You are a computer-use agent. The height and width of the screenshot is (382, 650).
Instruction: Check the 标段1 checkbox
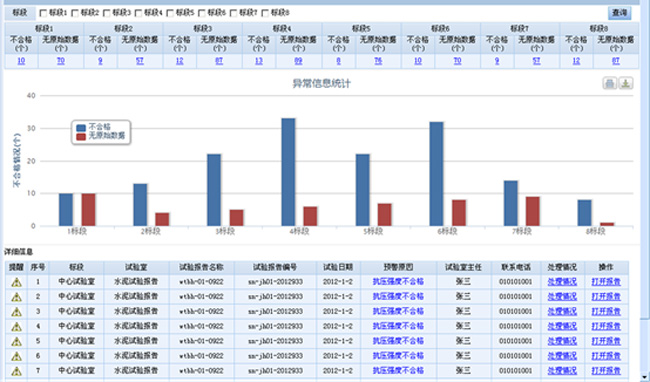point(43,13)
